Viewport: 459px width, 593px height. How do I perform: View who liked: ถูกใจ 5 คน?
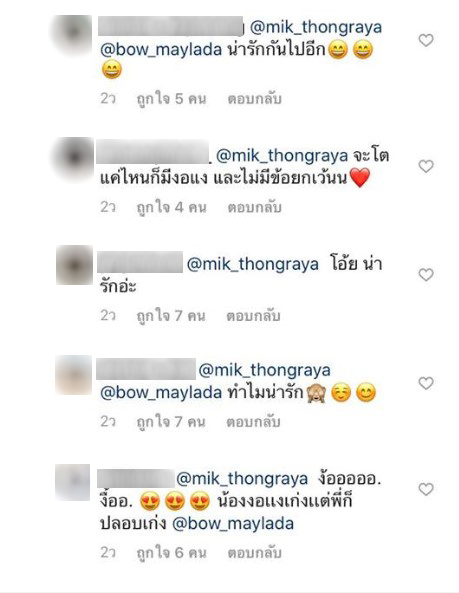(171, 99)
